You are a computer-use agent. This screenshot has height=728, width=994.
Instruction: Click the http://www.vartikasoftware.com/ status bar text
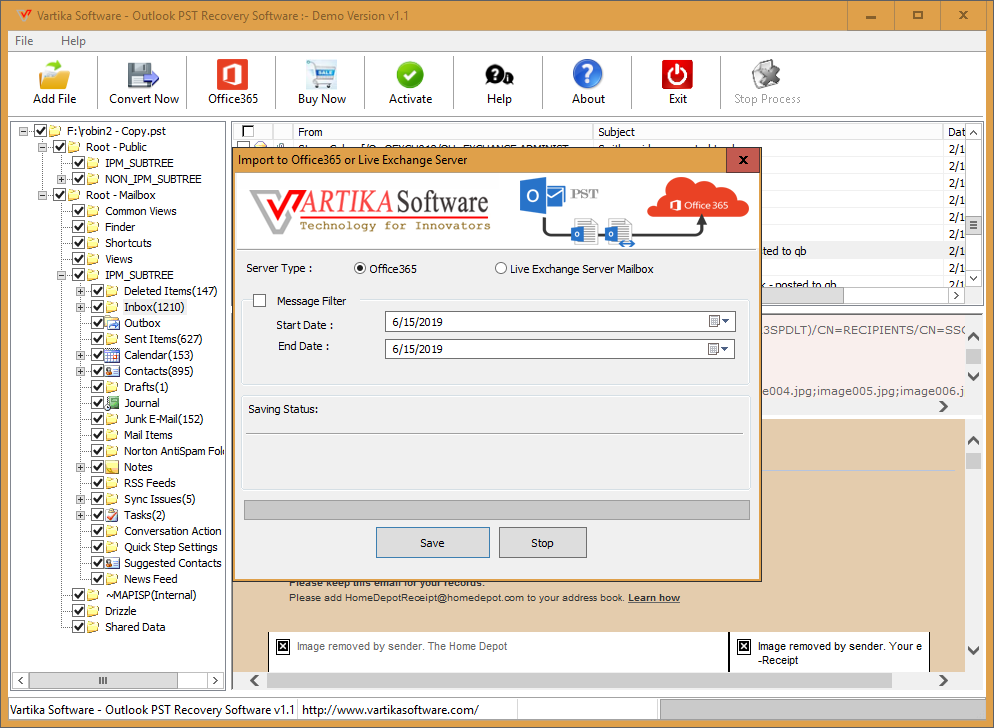390,710
